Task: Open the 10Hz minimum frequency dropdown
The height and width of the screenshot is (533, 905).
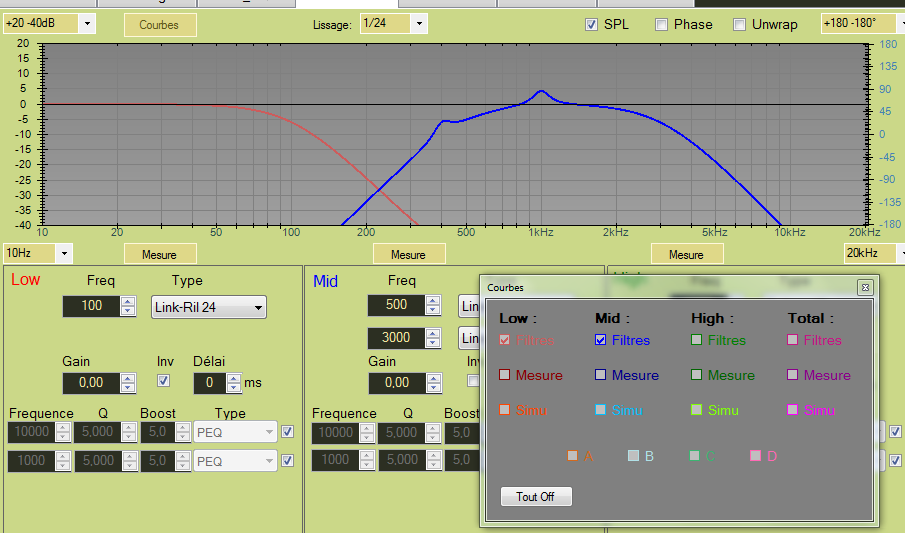Action: tap(64, 254)
